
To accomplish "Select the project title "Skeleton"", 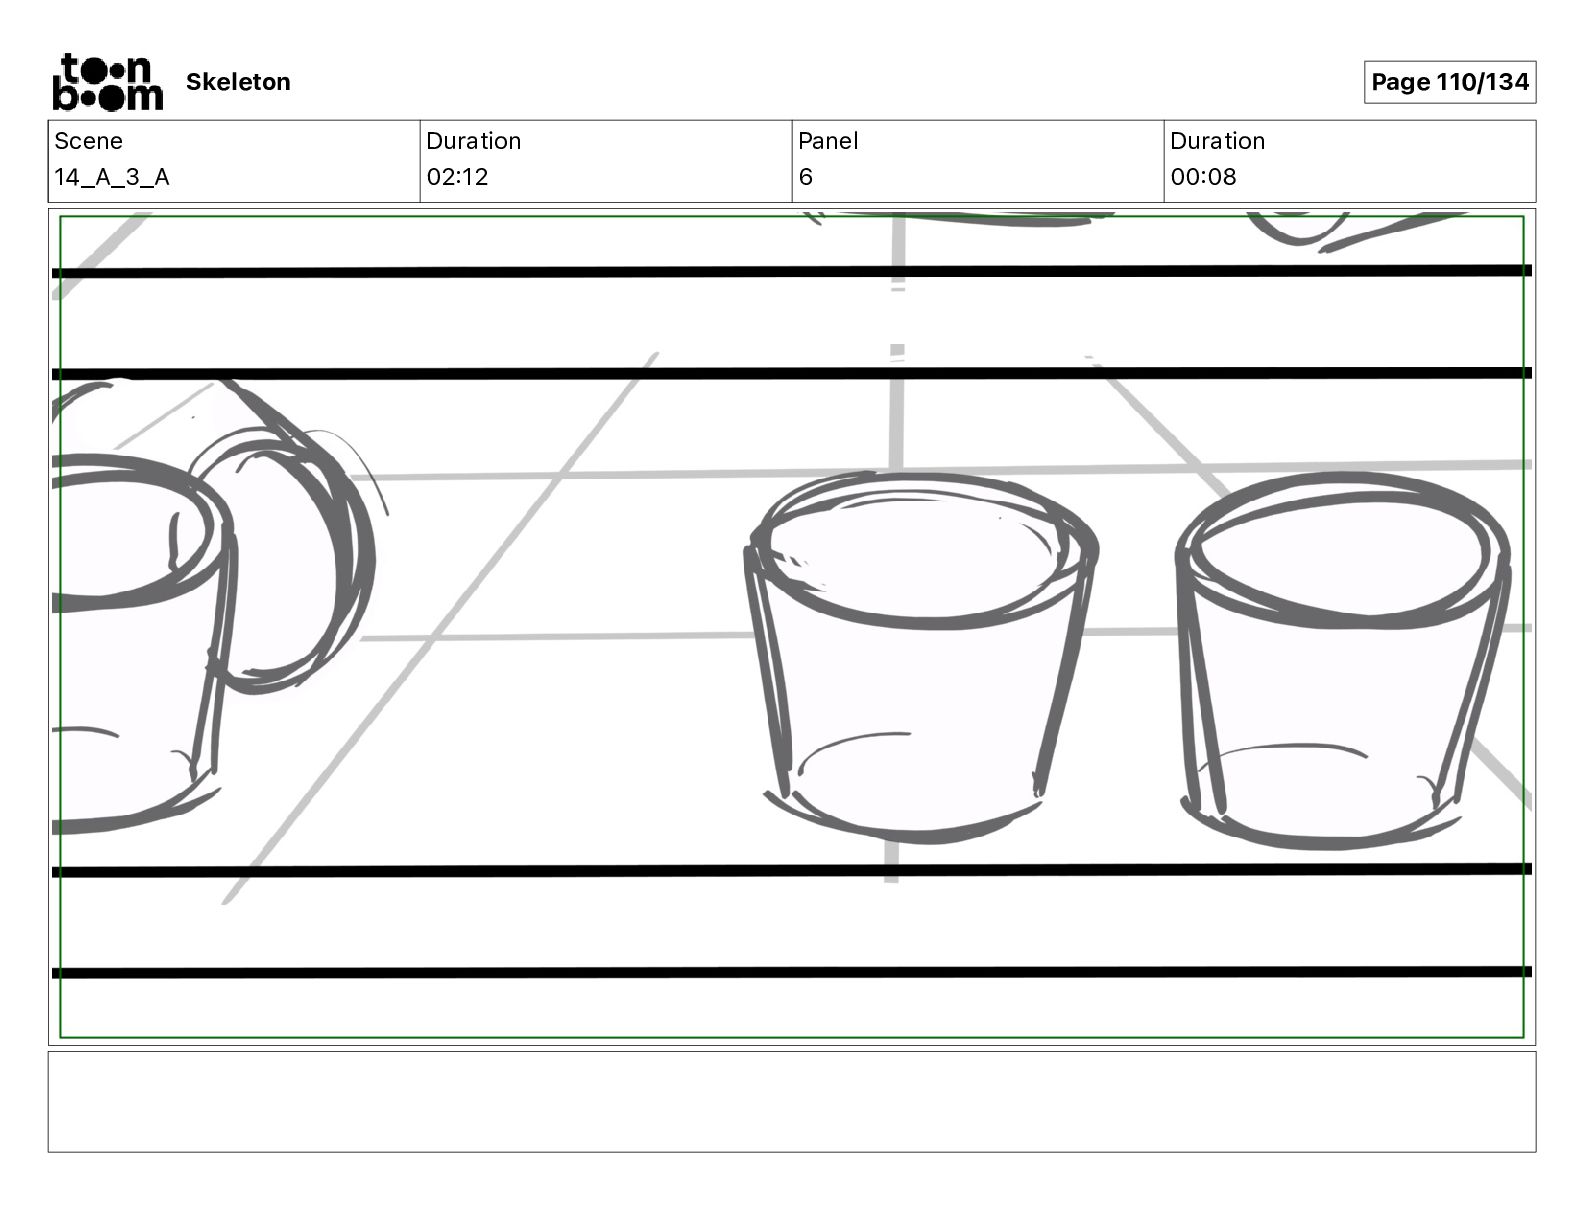I will tap(238, 82).
